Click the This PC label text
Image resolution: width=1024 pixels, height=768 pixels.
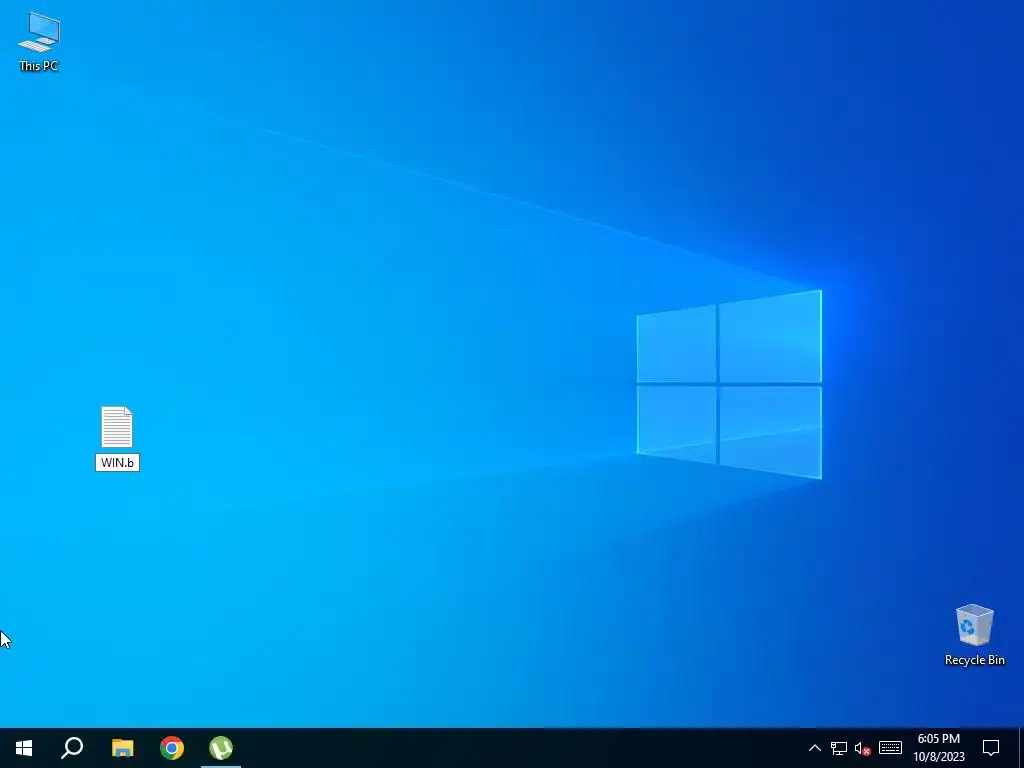click(39, 65)
